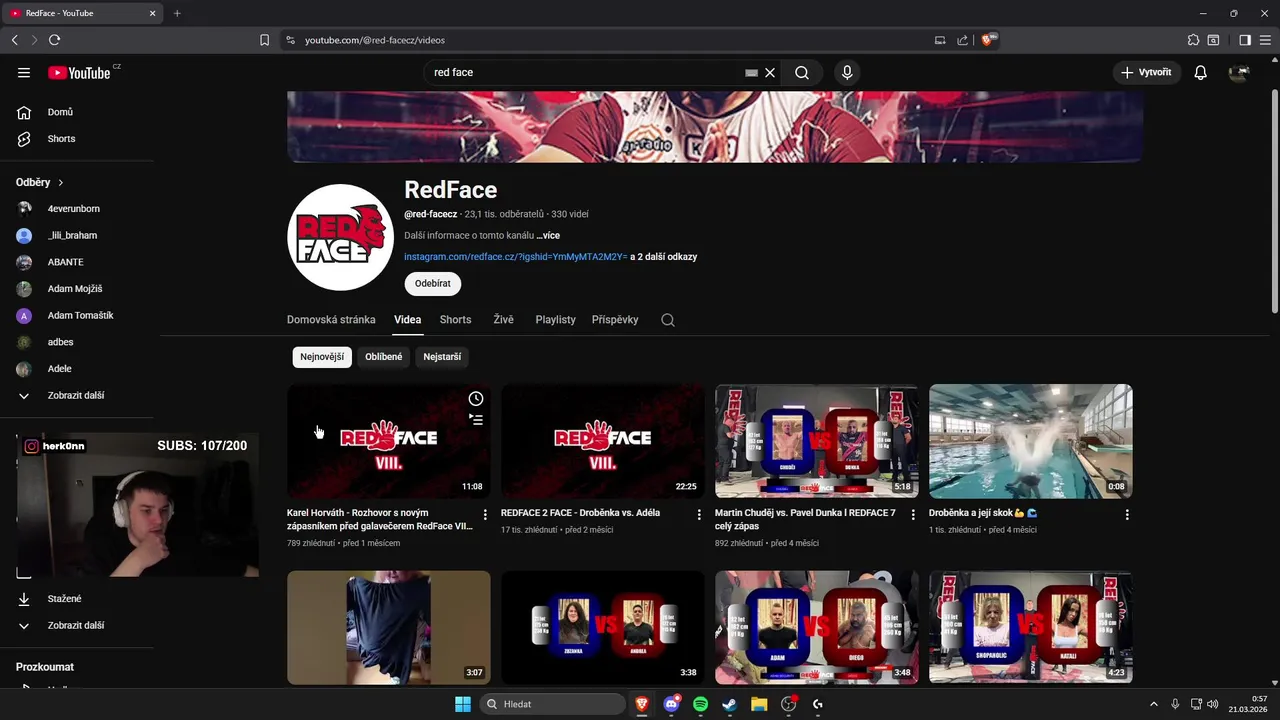Open the Brave main menu
This screenshot has width=1280, height=720.
(x=1266, y=40)
